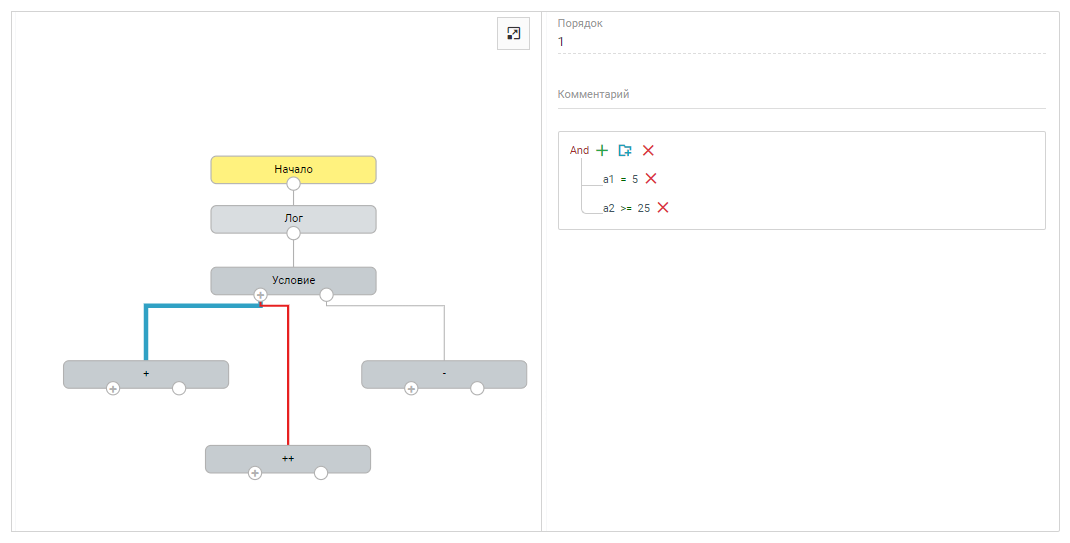The image size is (1070, 543).
Task: Click plus connector on the "-" node
Action: tap(411, 389)
